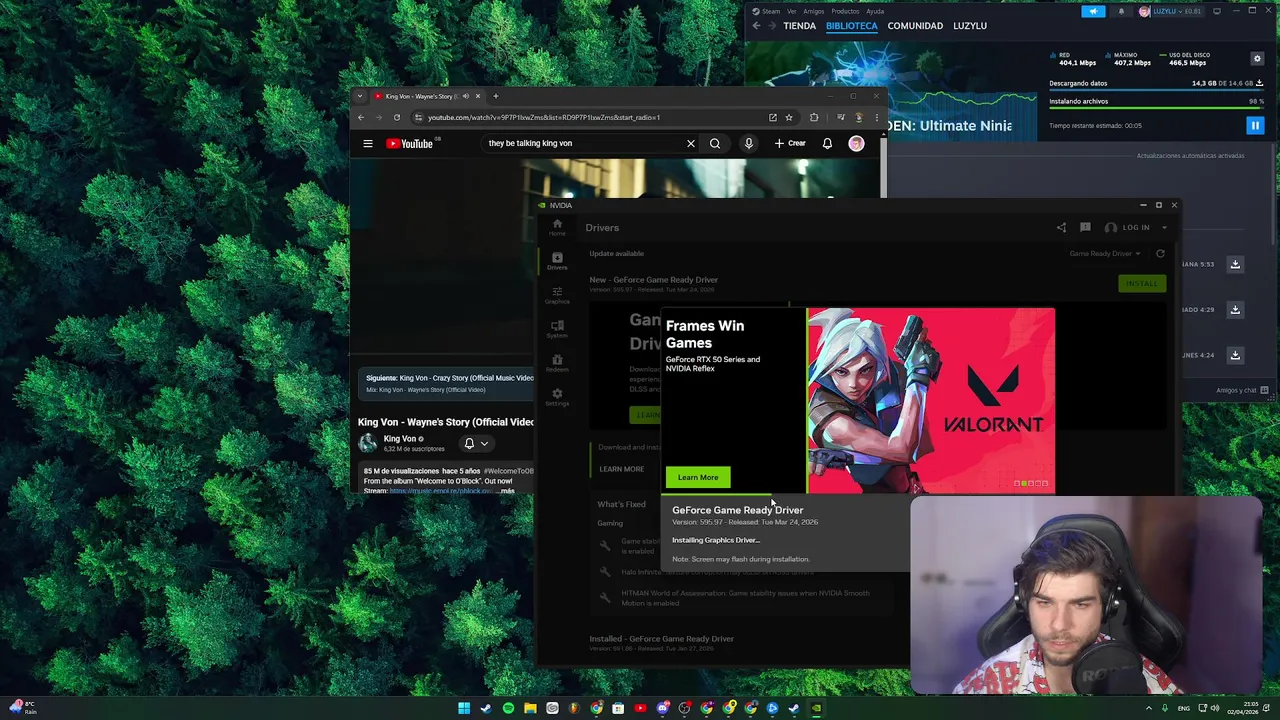Select the Drivers icon in NVIDIA sidebar
Viewport: 1280px width, 720px height.
tap(557, 261)
